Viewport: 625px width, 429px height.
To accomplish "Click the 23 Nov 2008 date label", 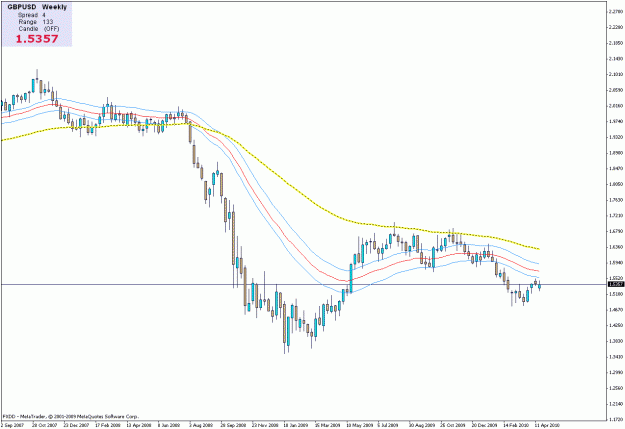I will pyautogui.click(x=265, y=425).
